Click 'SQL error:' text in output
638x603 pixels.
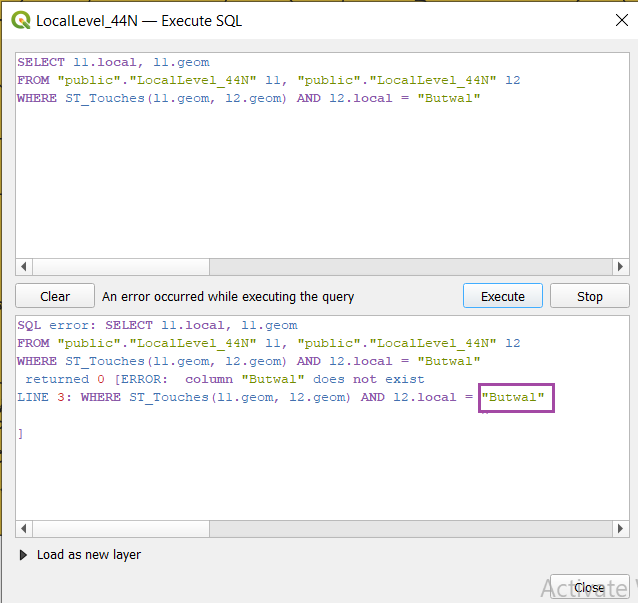coord(56,325)
